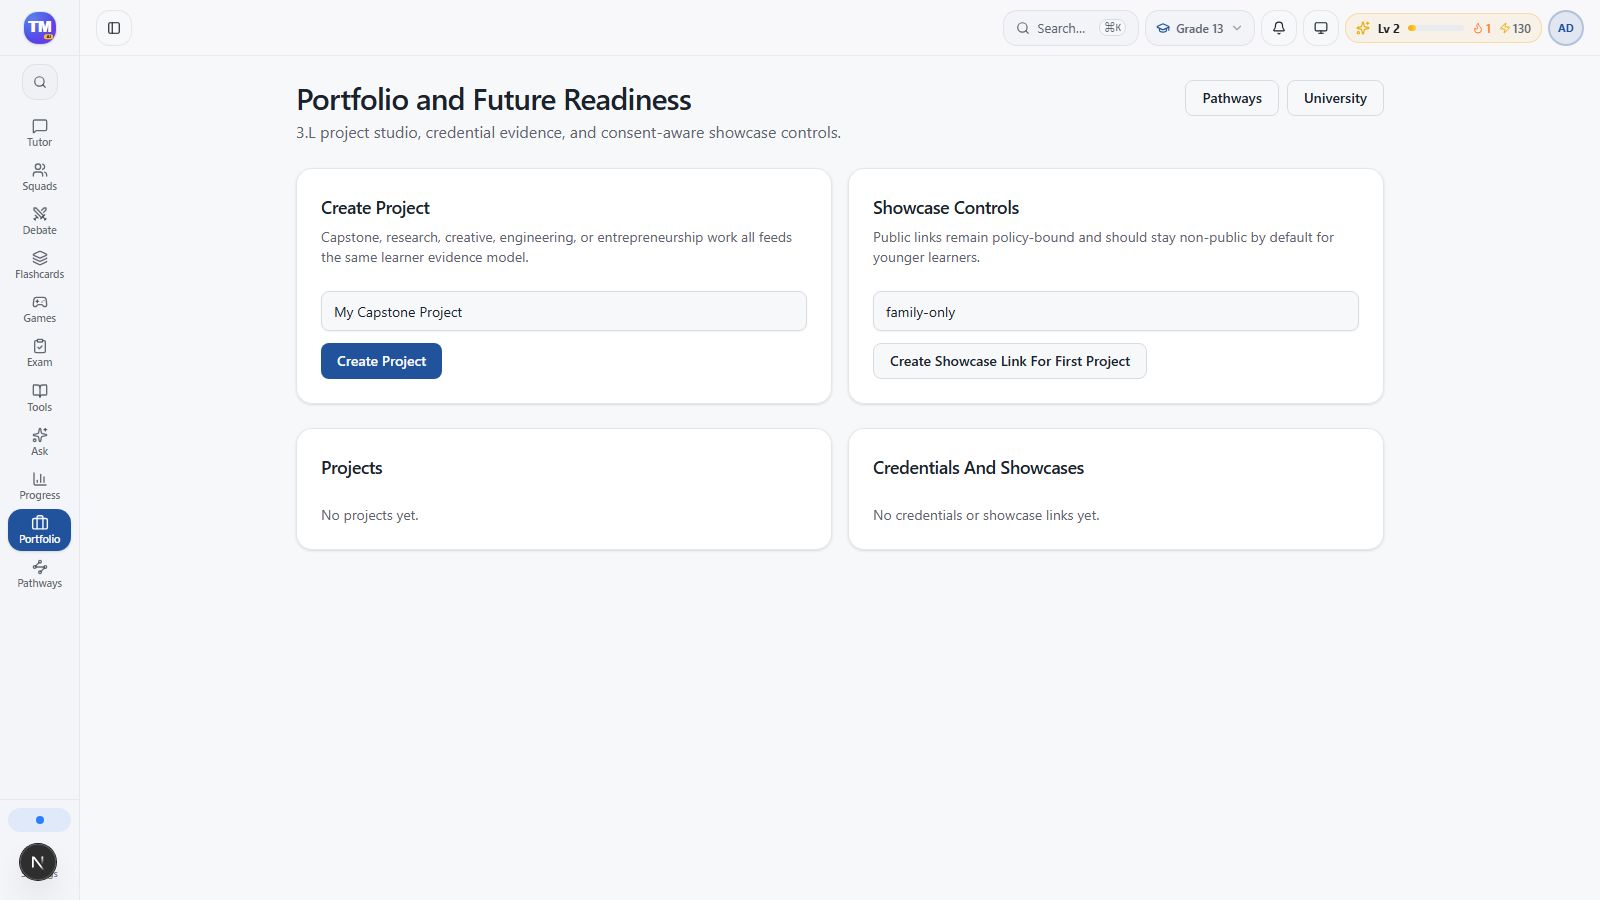Open the University header button
This screenshot has width=1600, height=900.
(1335, 98)
